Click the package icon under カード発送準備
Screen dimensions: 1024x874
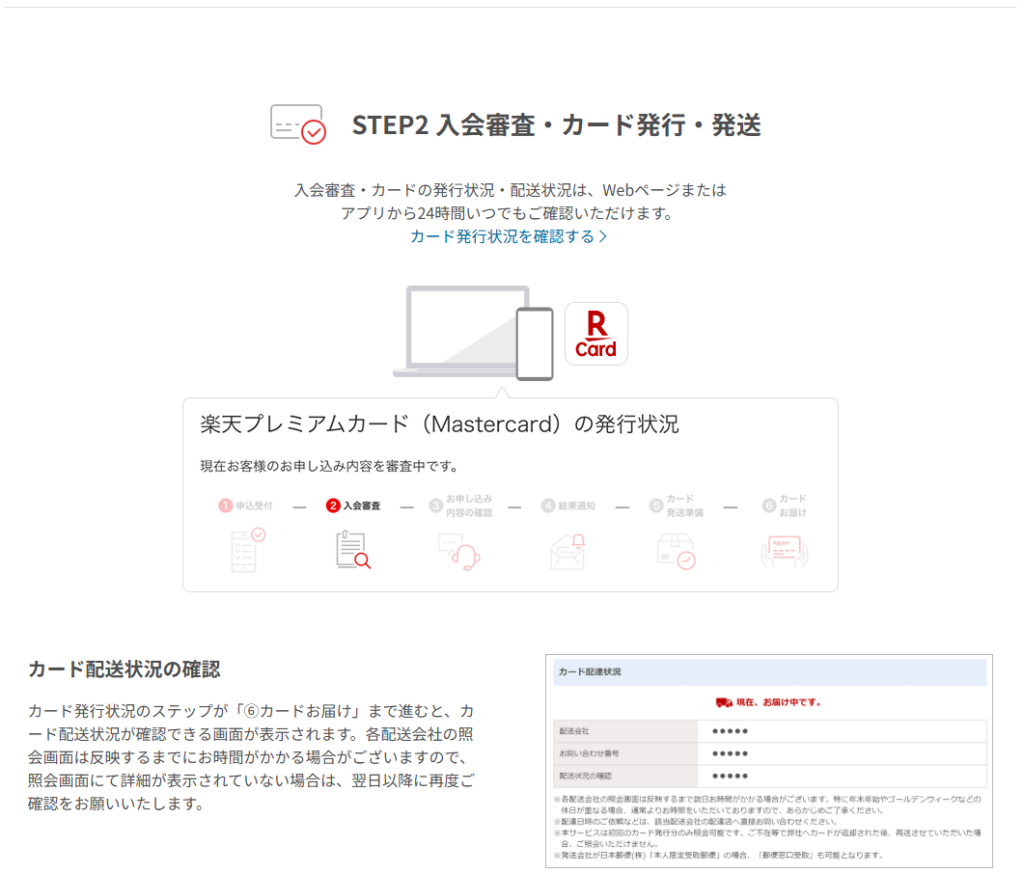pyautogui.click(x=676, y=552)
